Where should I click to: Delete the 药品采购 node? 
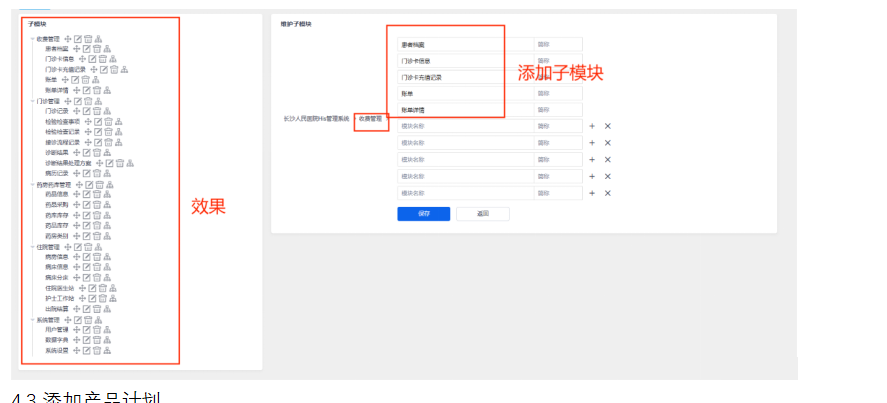tap(97, 204)
